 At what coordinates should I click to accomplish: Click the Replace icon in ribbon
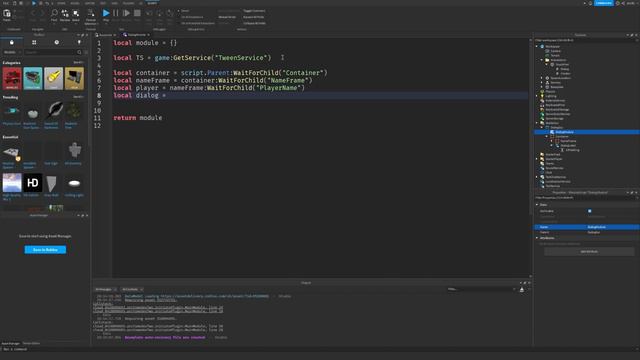(65, 13)
